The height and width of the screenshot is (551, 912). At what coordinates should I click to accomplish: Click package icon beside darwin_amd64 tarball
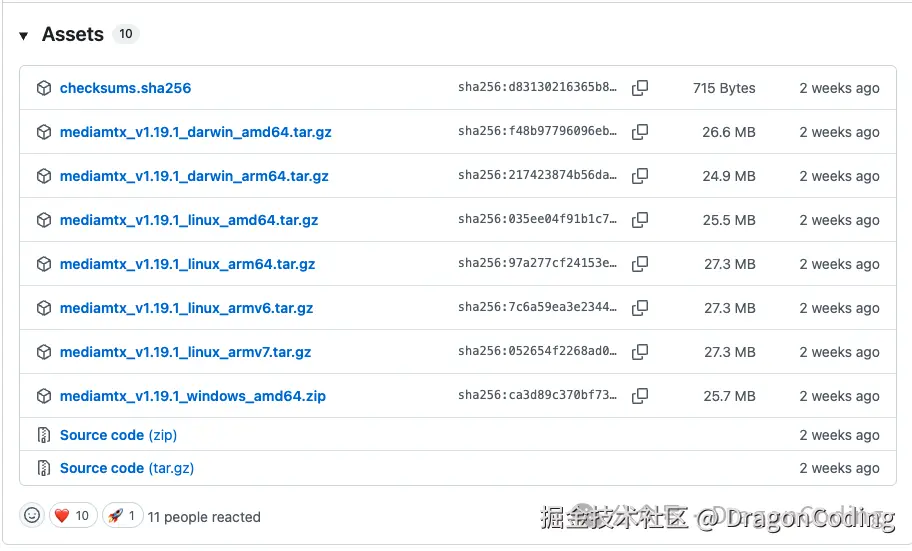tap(44, 132)
